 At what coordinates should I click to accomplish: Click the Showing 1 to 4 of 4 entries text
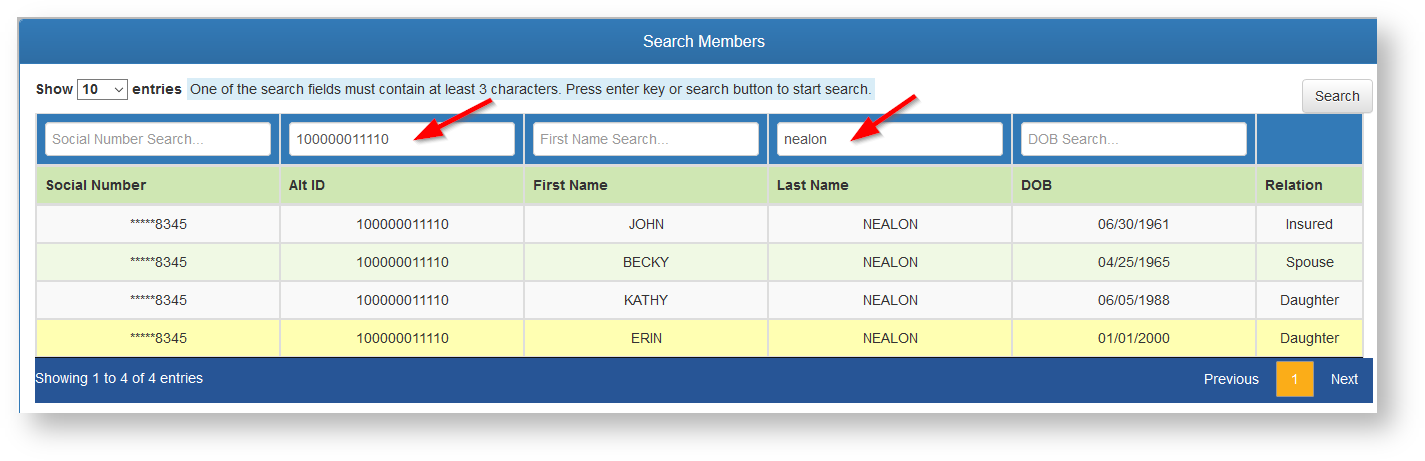click(x=119, y=378)
